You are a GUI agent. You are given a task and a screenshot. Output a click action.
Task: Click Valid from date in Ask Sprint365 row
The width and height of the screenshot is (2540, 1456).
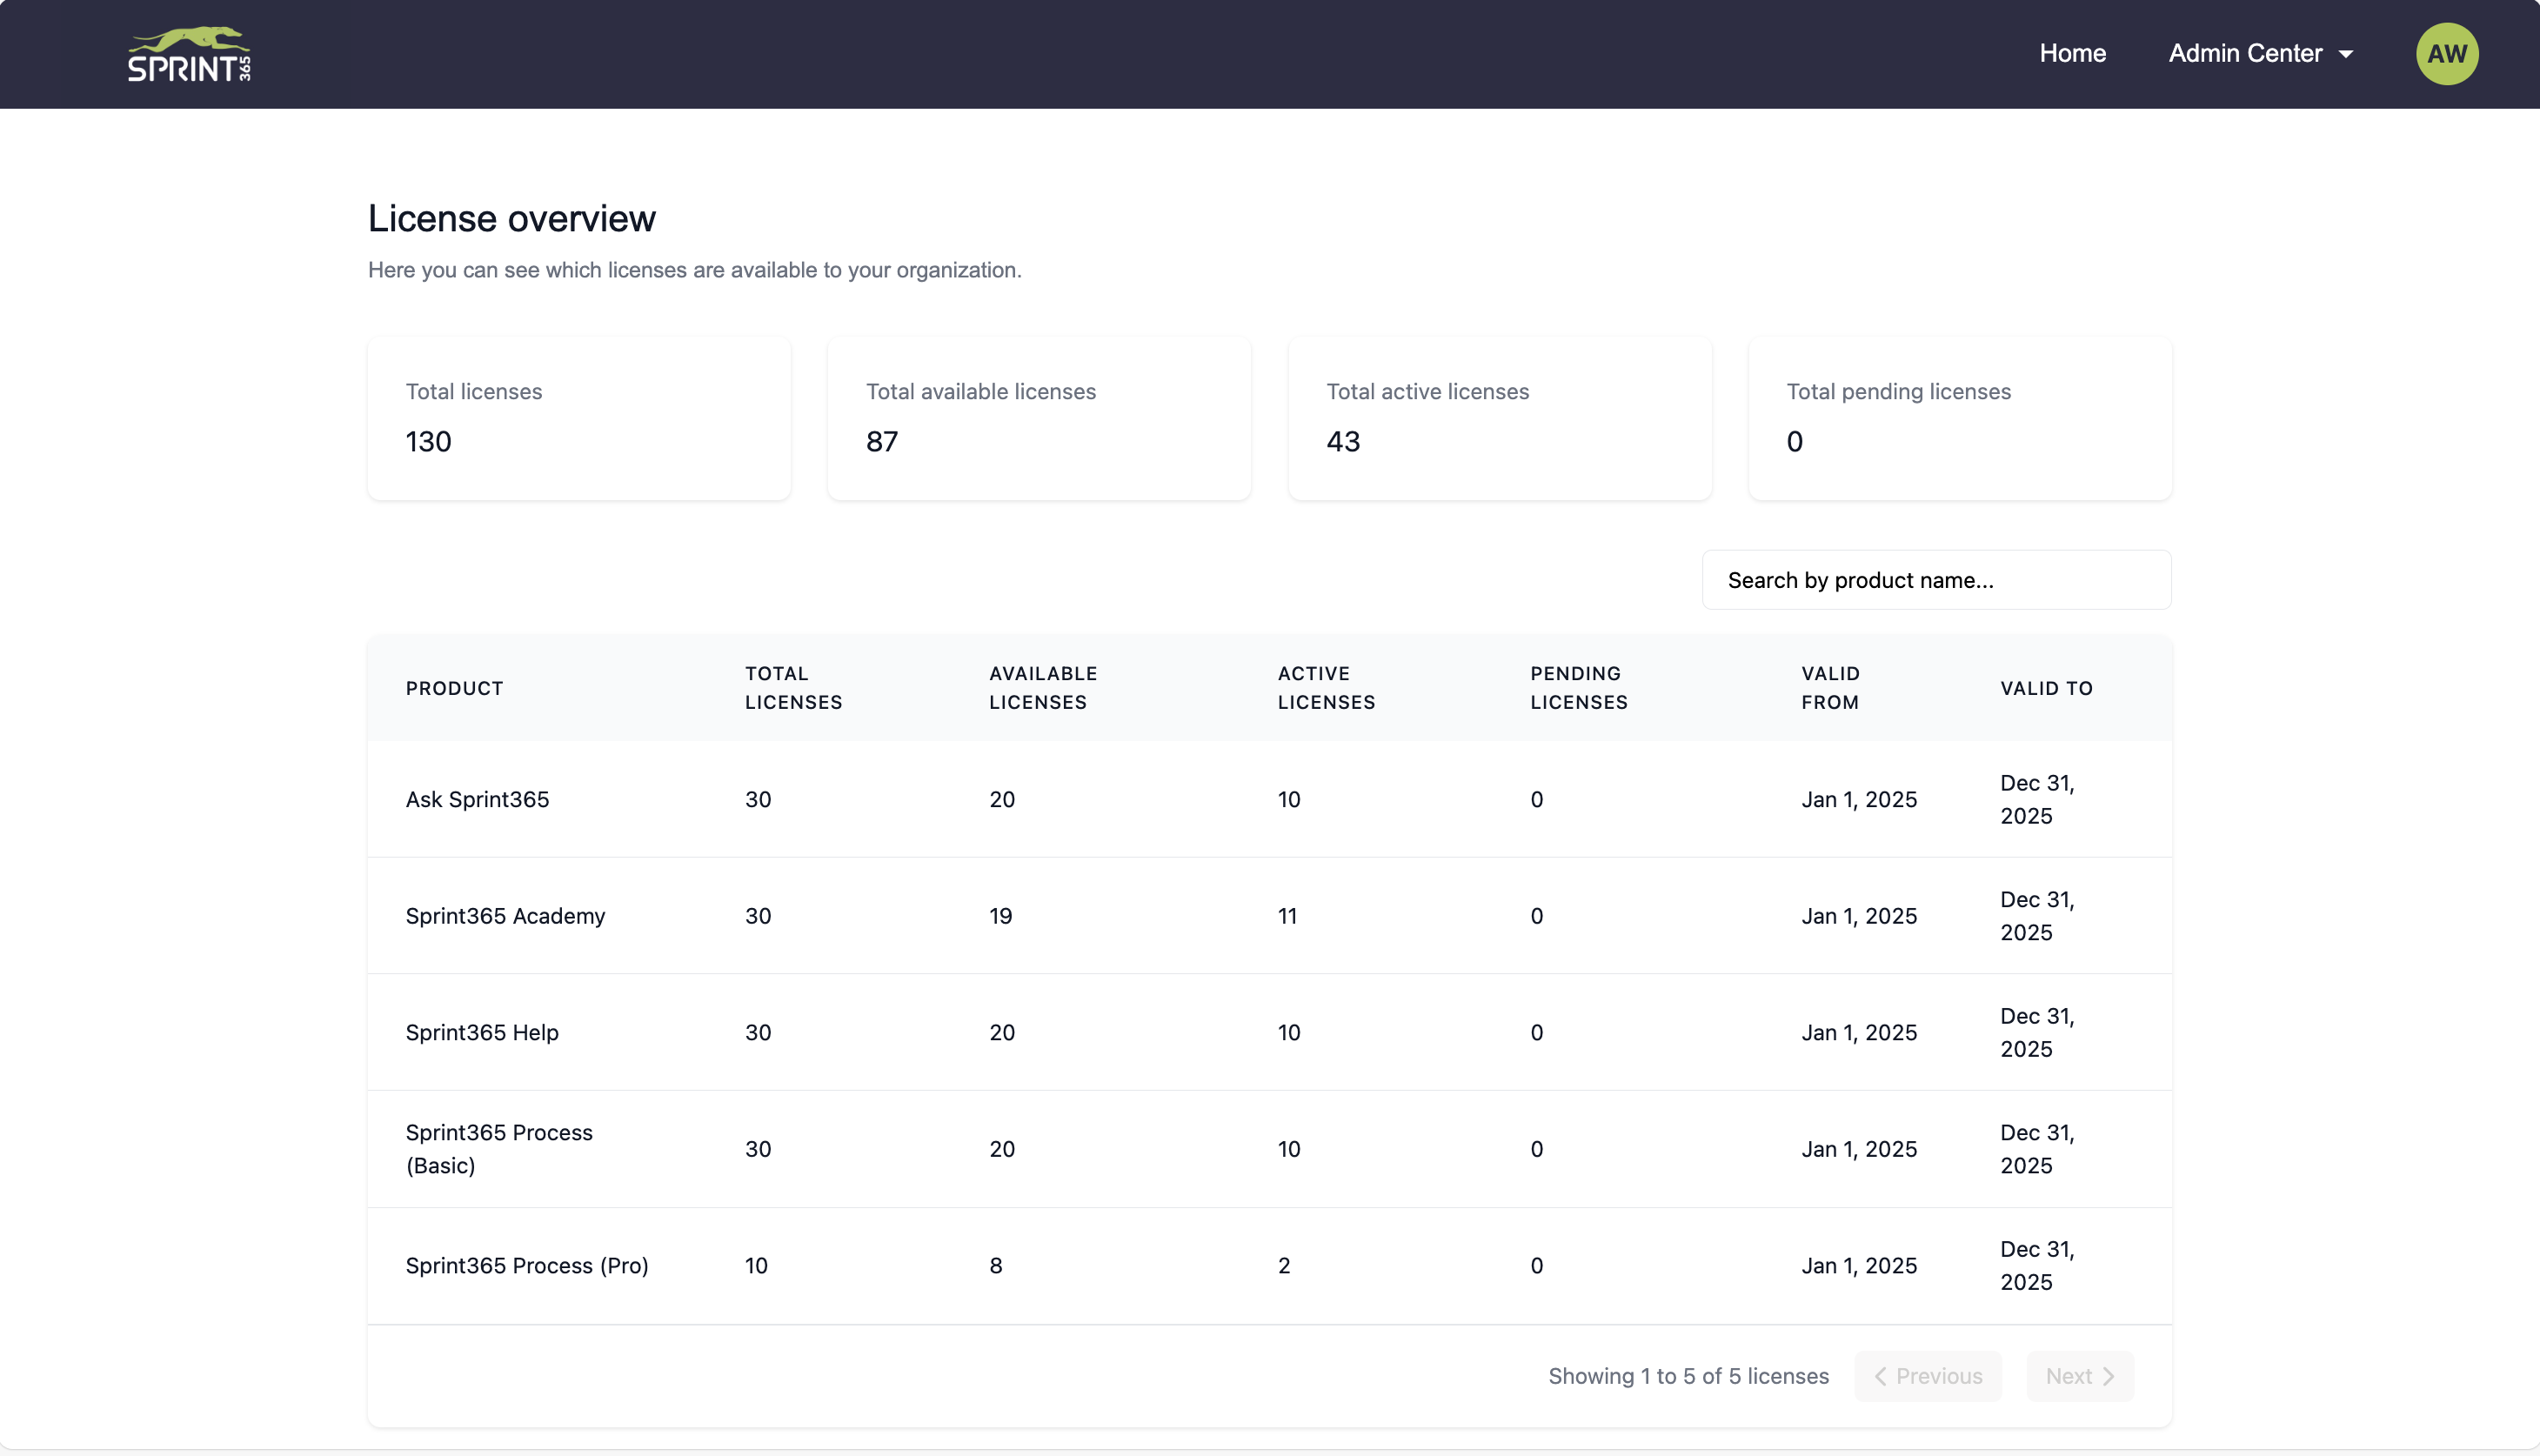(1859, 799)
